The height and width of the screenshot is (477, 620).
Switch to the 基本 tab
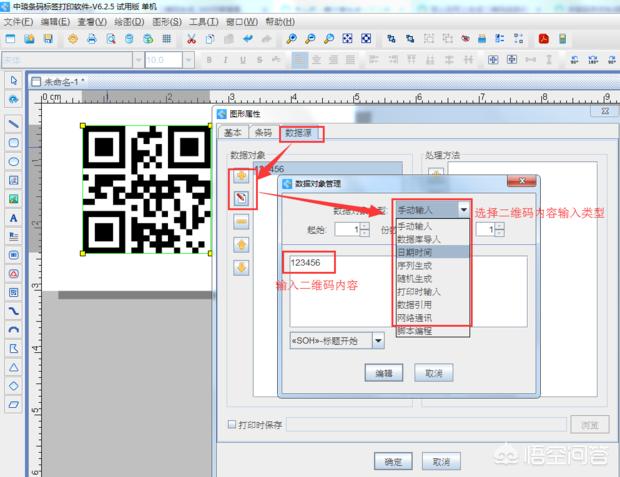coord(233,132)
